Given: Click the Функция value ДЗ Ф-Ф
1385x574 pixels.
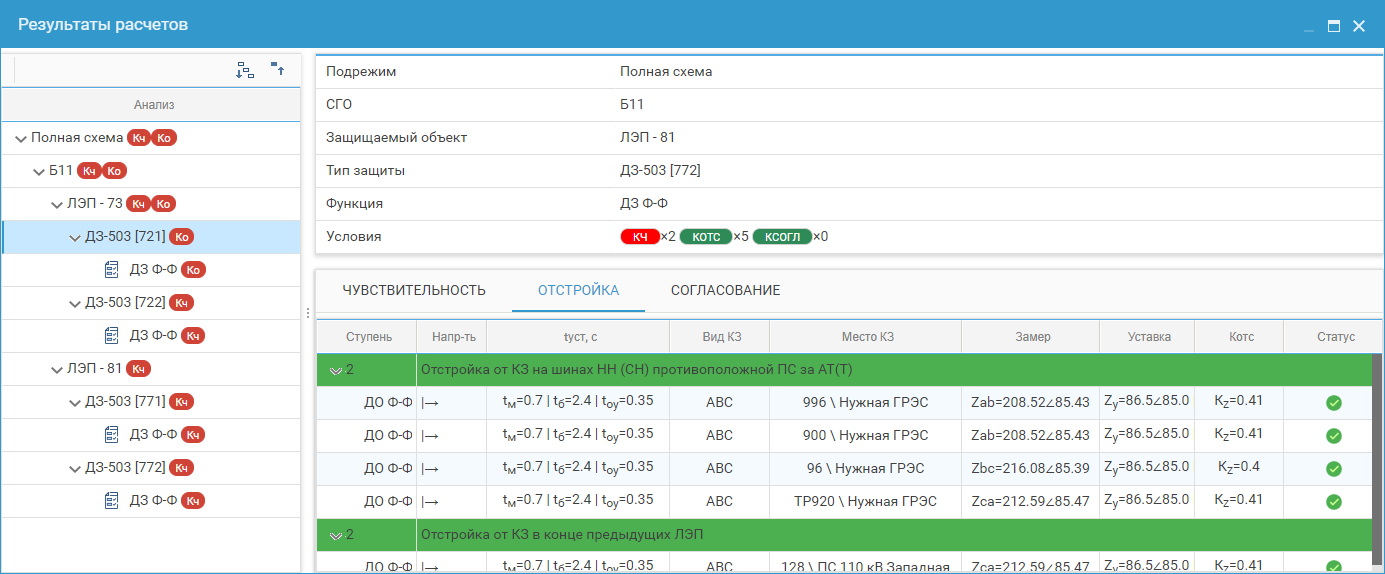Looking at the screenshot, I should pos(642,204).
